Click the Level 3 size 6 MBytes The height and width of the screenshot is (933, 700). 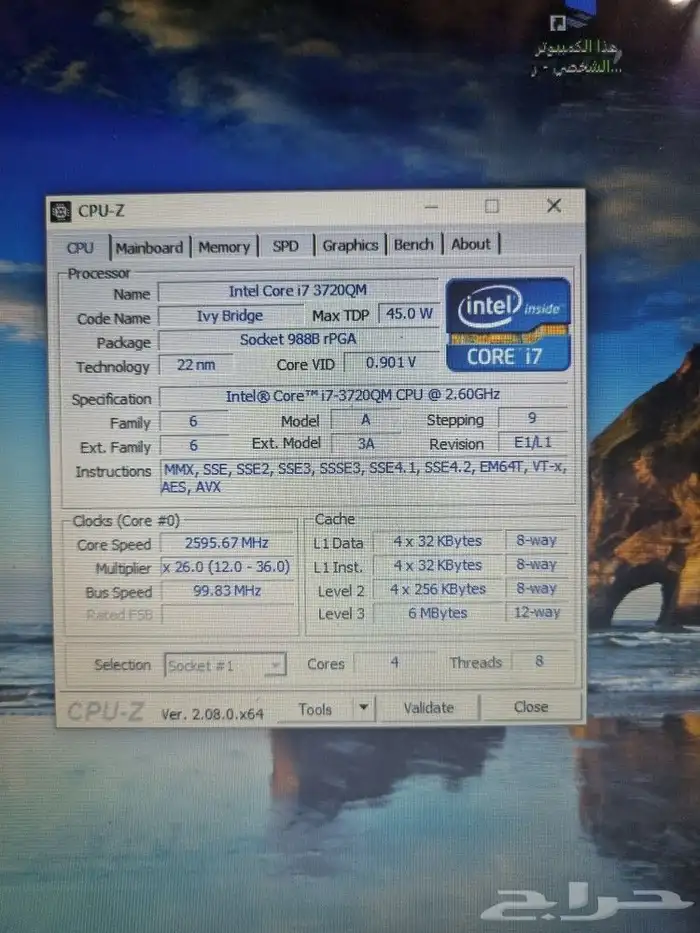point(438,613)
